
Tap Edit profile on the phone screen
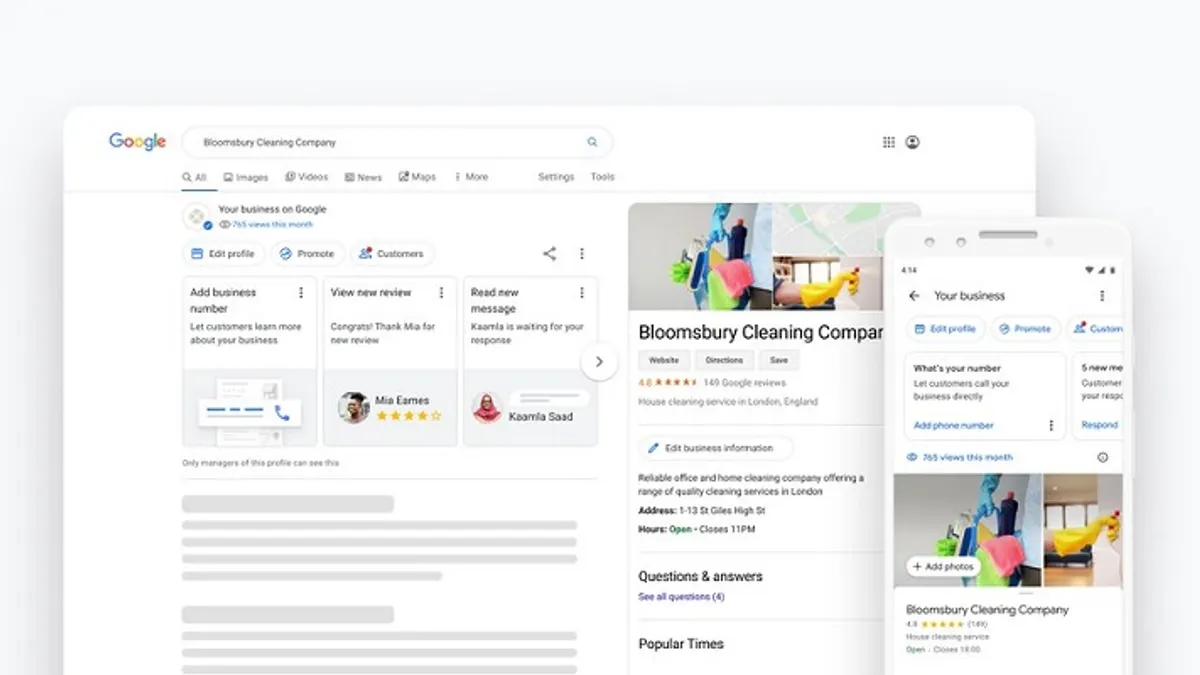pos(945,328)
